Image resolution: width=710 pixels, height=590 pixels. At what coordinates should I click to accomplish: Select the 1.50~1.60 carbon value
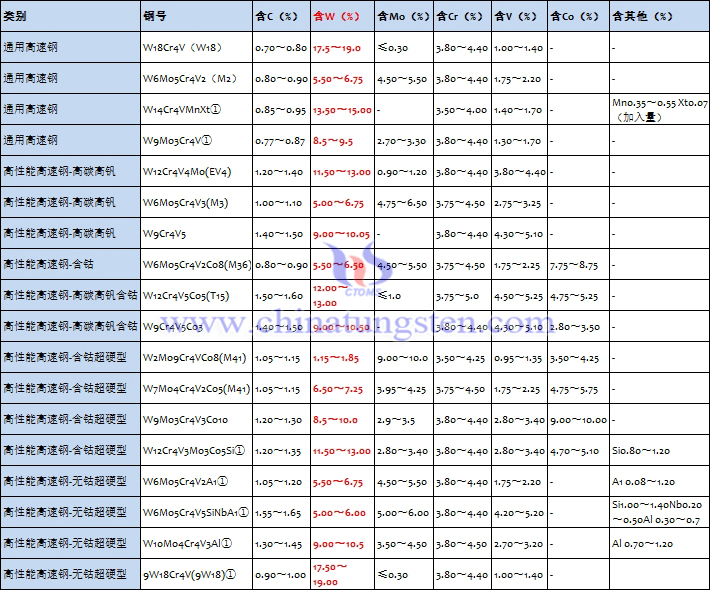(278, 296)
